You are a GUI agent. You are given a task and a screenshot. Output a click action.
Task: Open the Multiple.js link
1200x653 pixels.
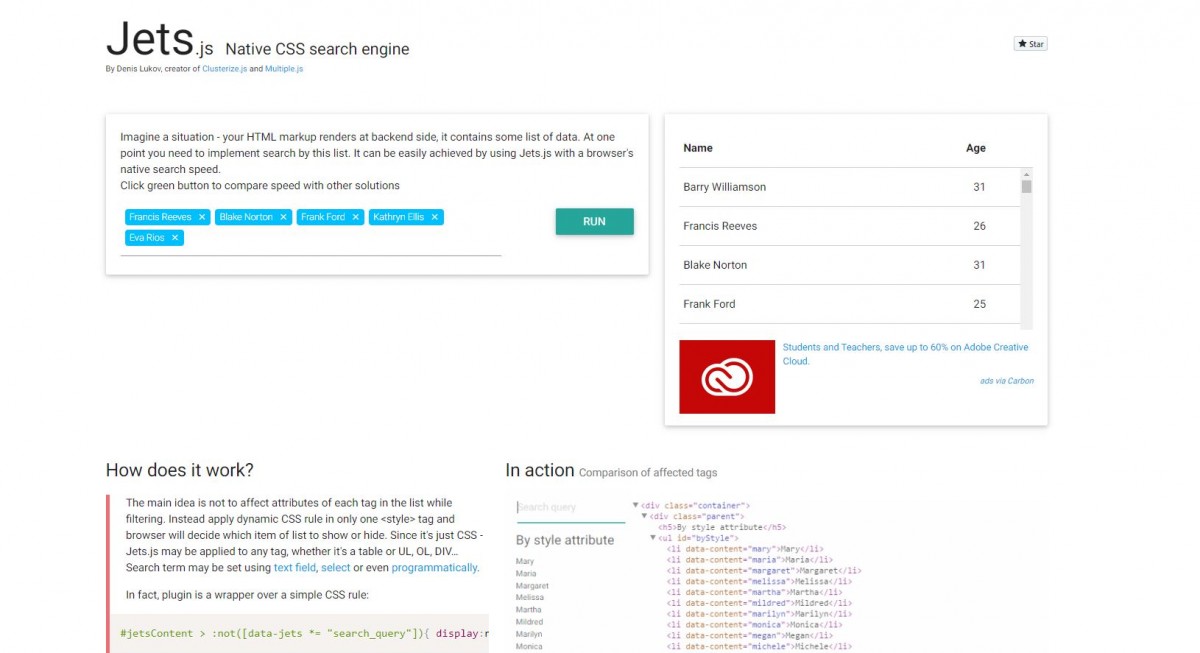tap(284, 69)
